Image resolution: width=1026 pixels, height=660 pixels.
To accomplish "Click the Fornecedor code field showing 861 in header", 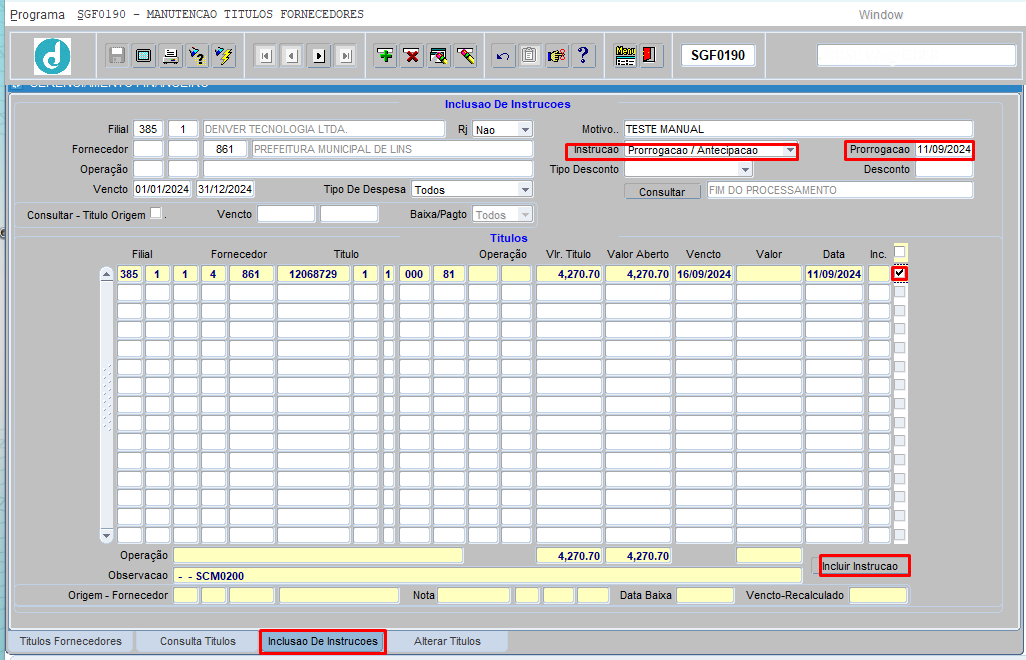I will click(x=224, y=149).
